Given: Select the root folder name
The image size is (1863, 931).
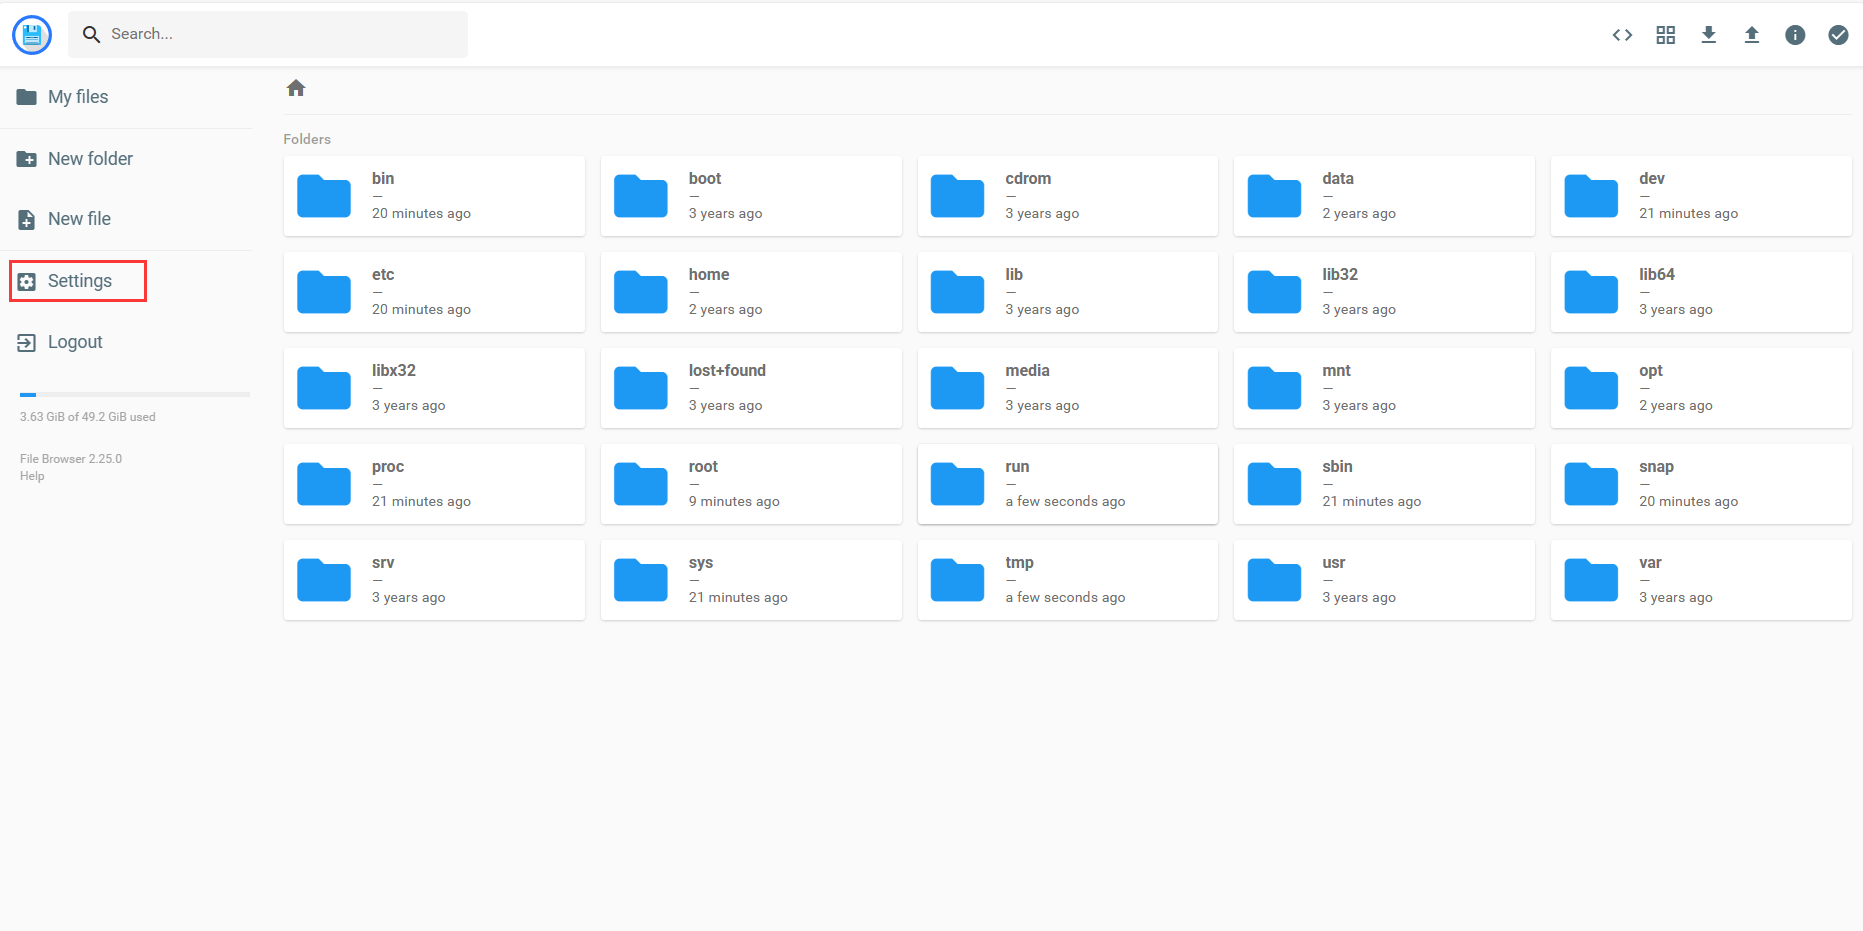Looking at the screenshot, I should point(703,467).
